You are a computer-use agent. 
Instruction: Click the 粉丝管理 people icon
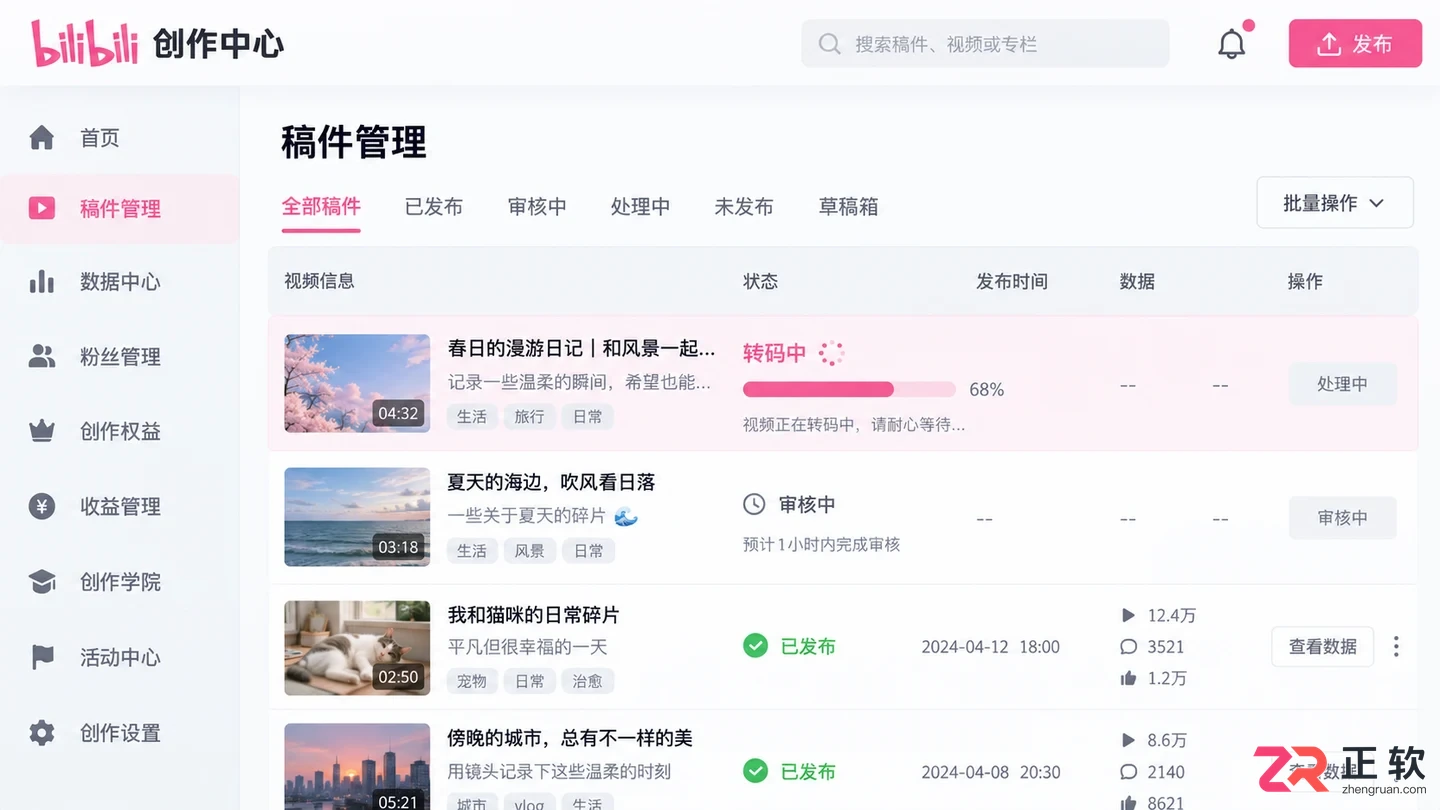pos(42,356)
